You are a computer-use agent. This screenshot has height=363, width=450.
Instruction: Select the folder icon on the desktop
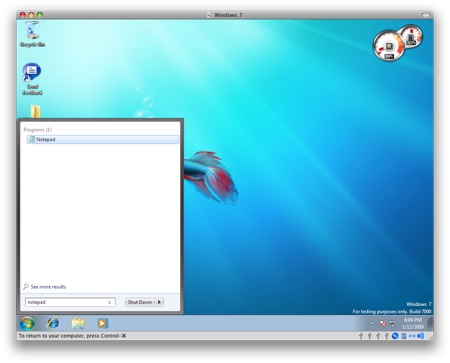(35, 112)
